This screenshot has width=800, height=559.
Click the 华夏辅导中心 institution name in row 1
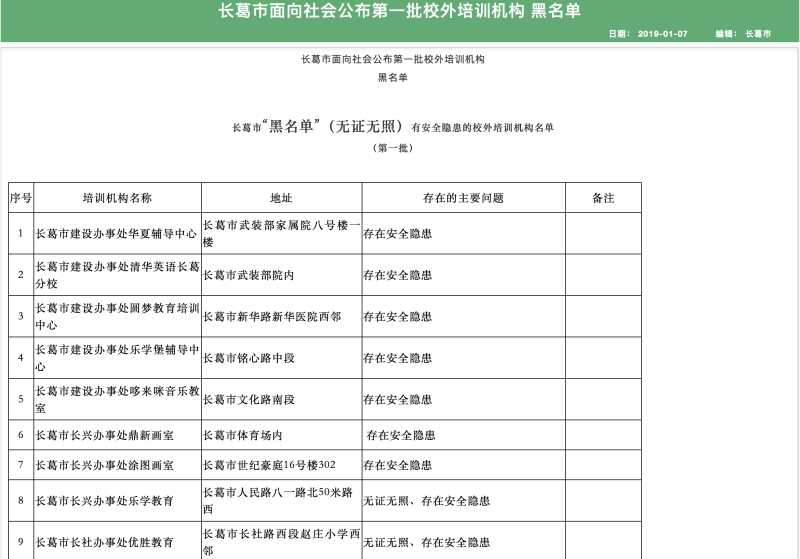click(x=116, y=234)
